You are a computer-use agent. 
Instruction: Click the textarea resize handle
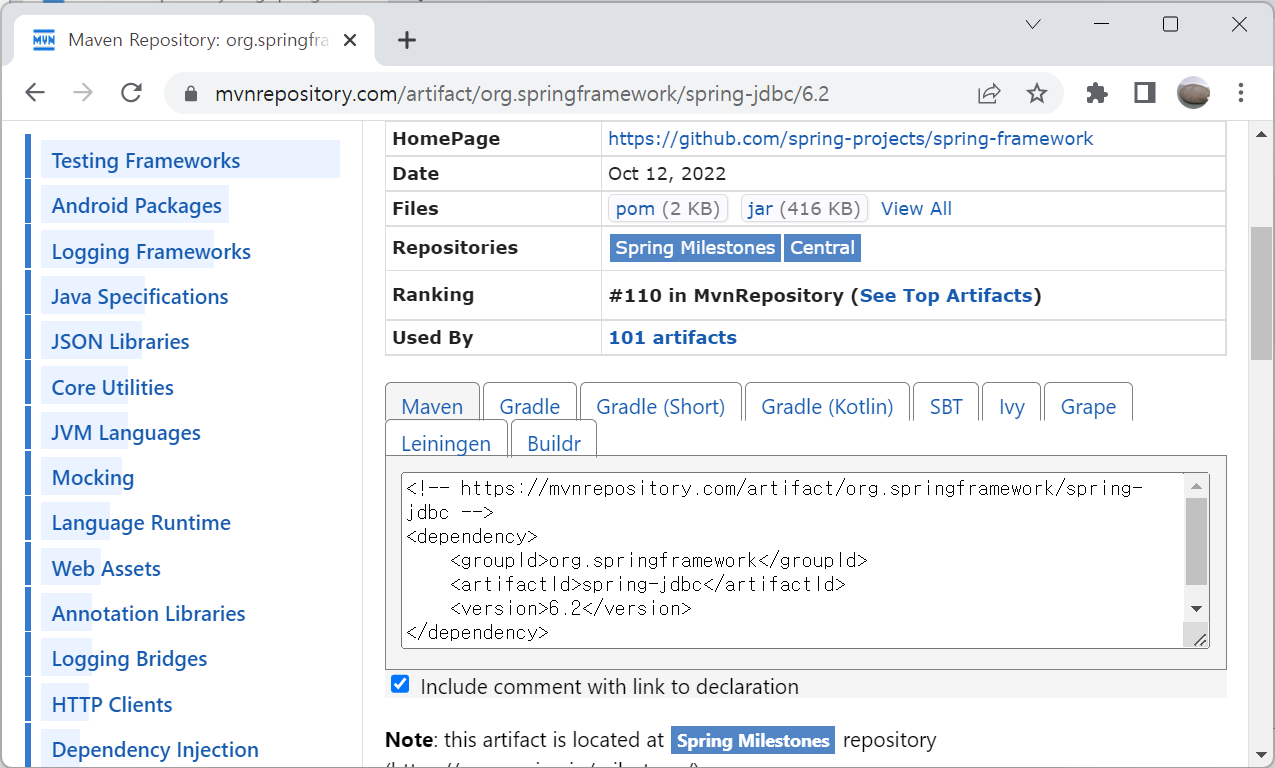[1199, 638]
